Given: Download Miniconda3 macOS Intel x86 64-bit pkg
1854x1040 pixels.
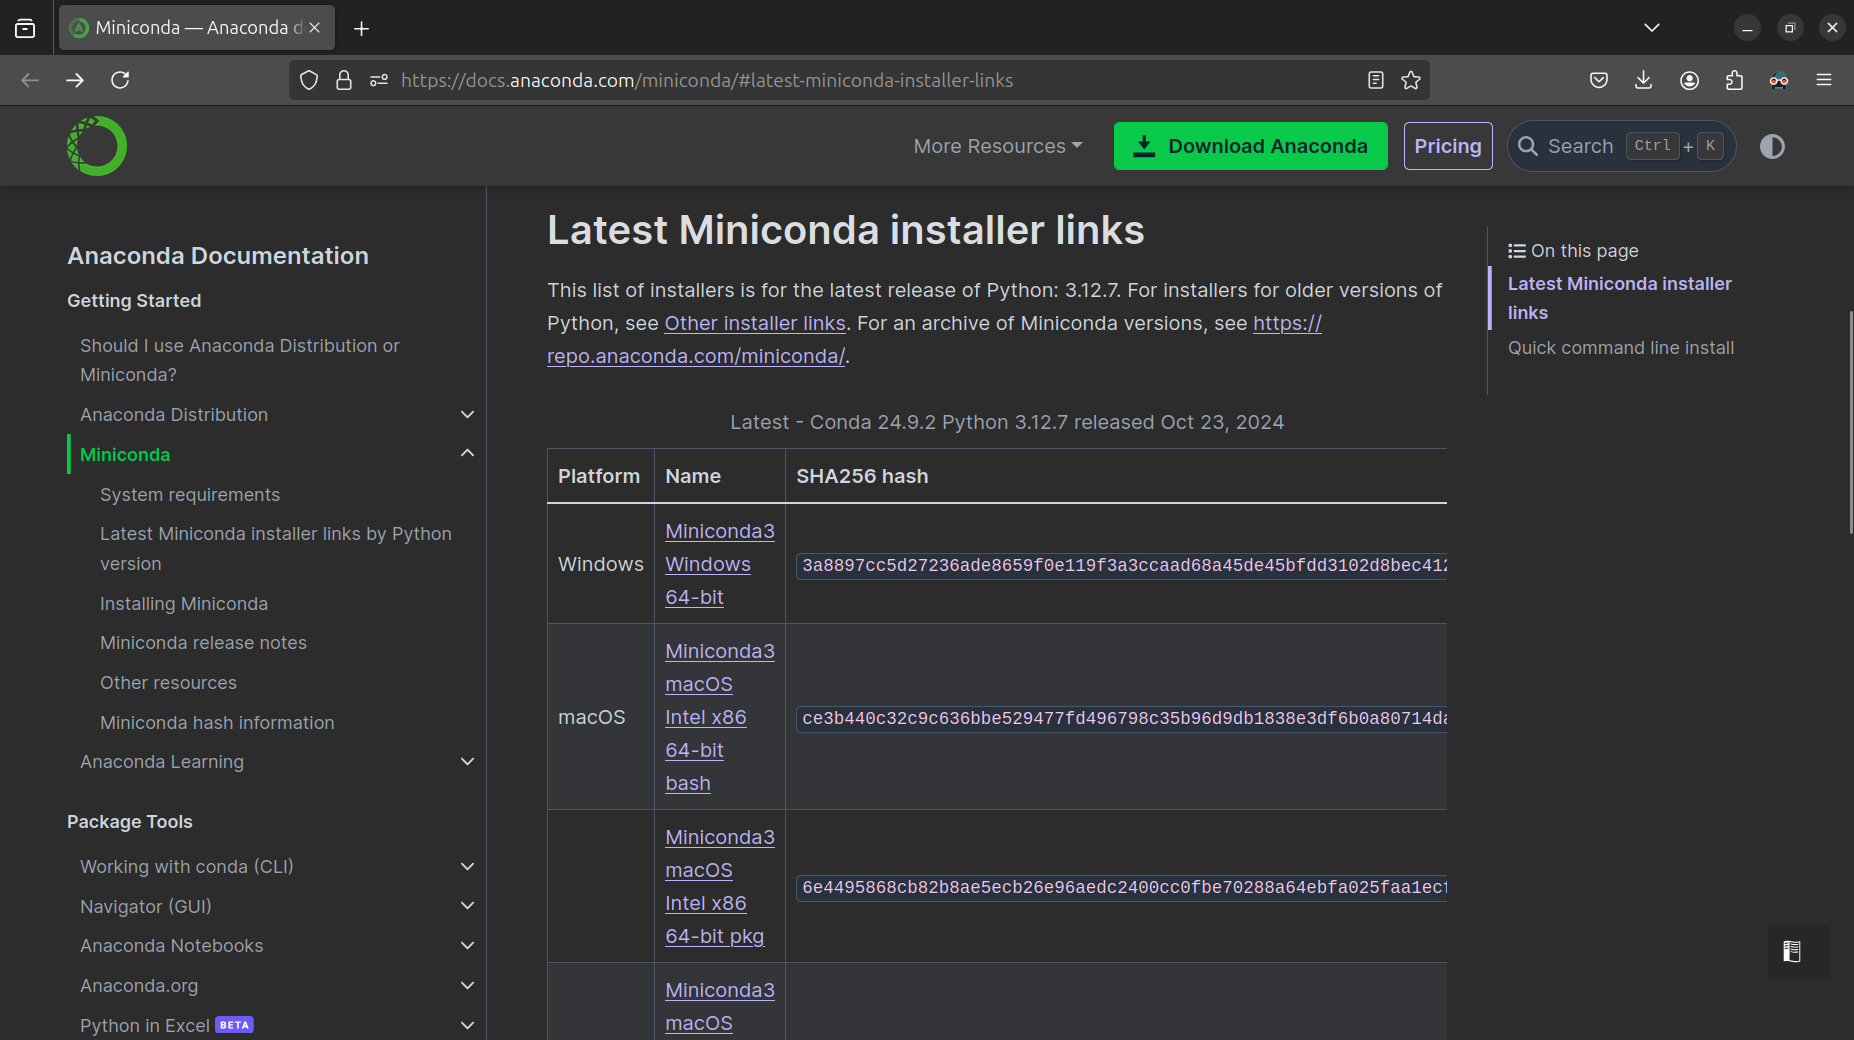Looking at the screenshot, I should tap(720, 886).
